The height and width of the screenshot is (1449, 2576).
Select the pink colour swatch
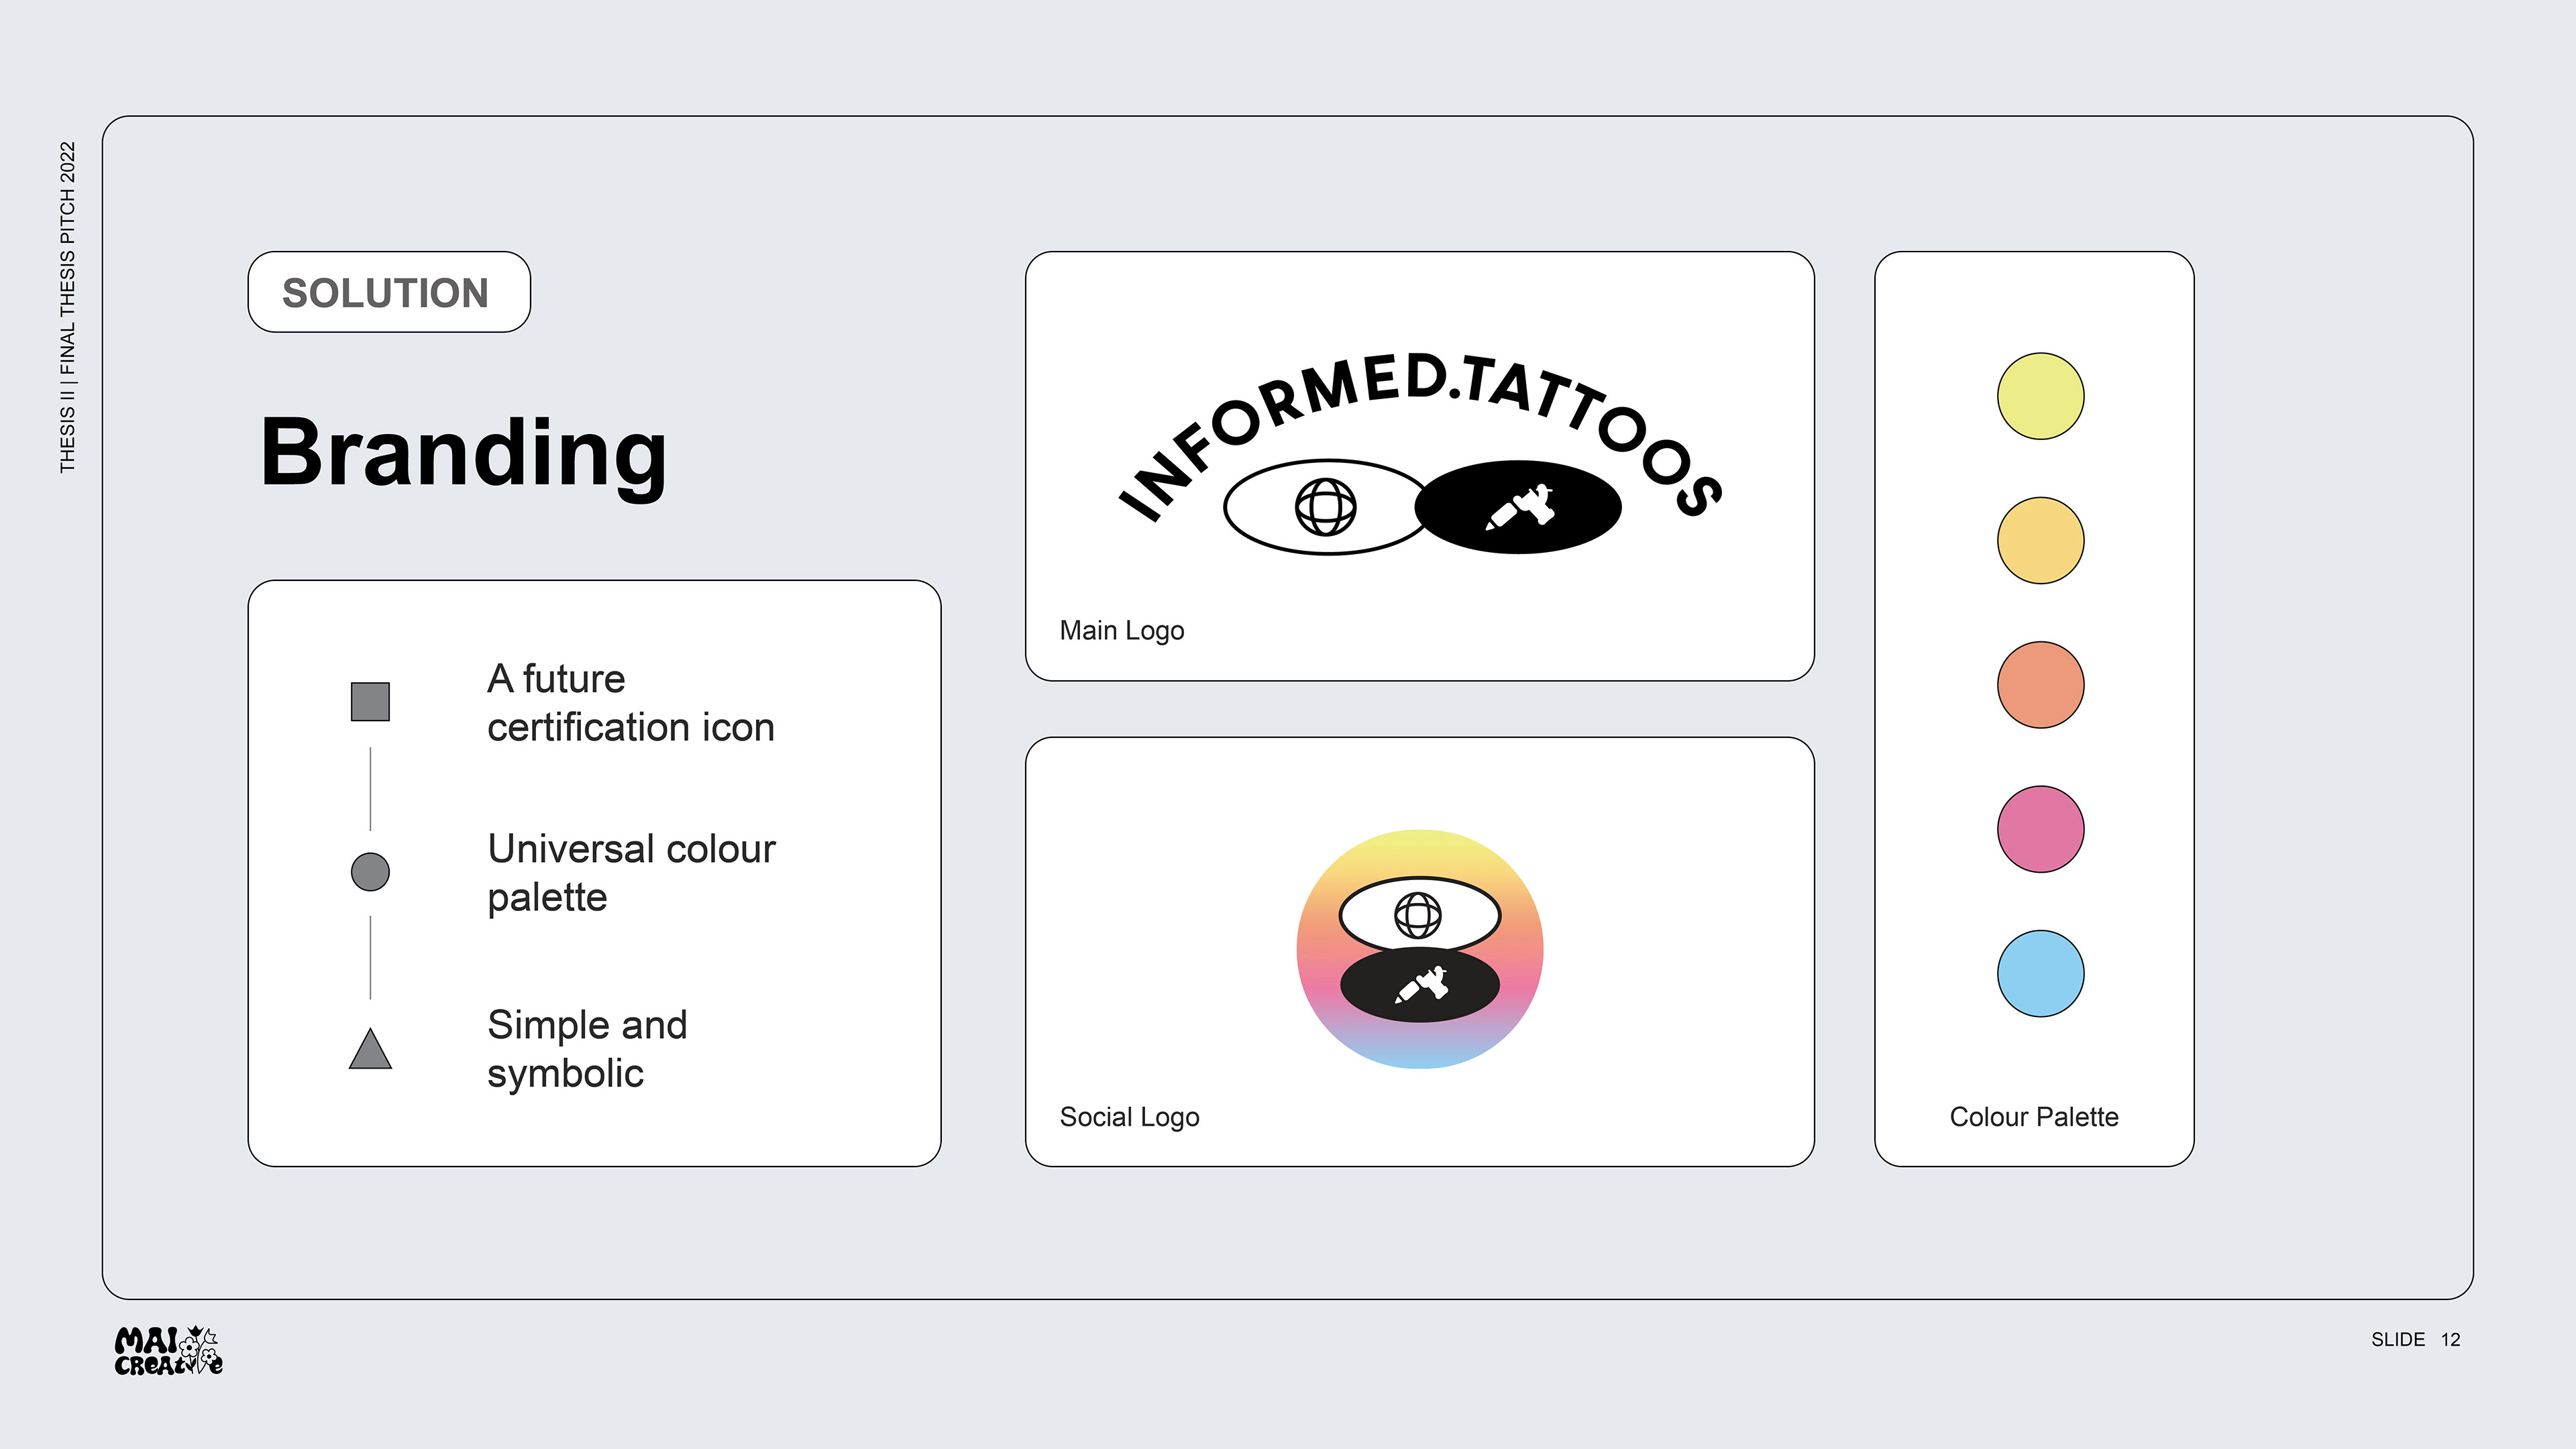[2040, 829]
